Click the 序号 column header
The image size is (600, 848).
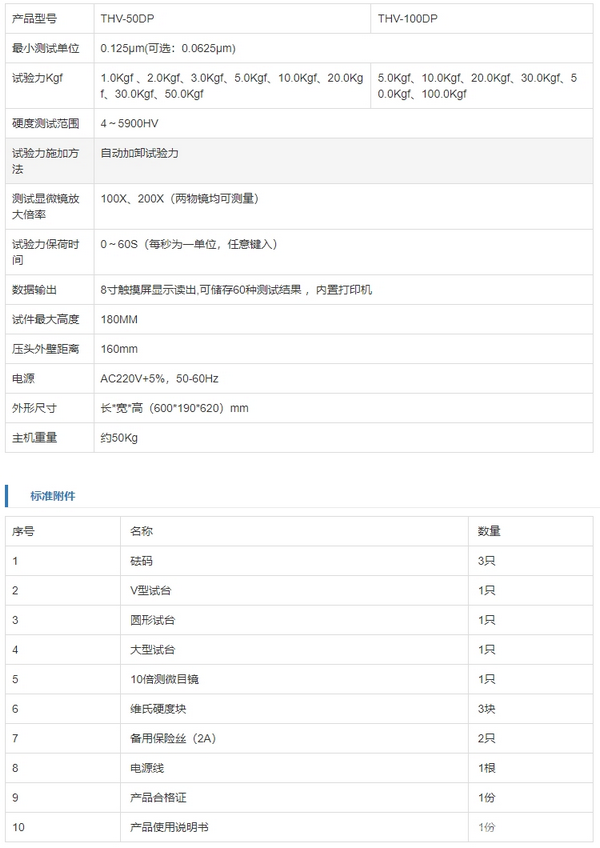point(23,531)
